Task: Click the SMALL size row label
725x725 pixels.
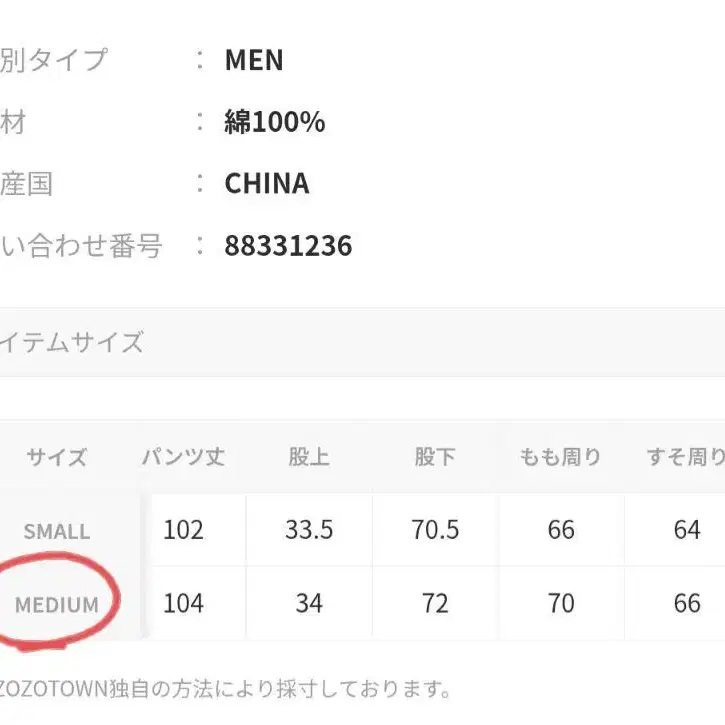Action: [x=57, y=531]
